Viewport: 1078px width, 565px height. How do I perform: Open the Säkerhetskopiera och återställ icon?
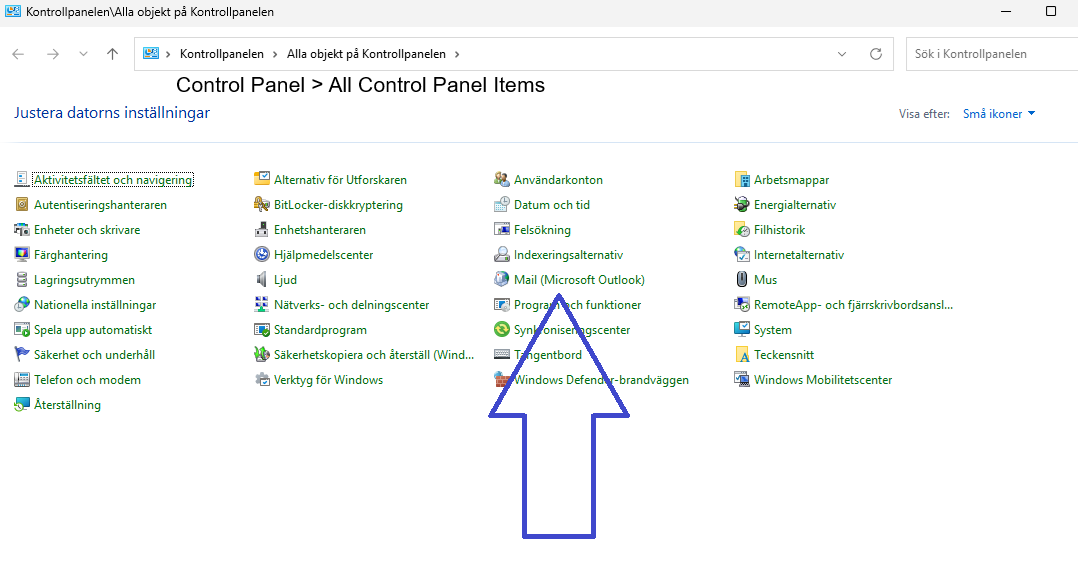(262, 355)
